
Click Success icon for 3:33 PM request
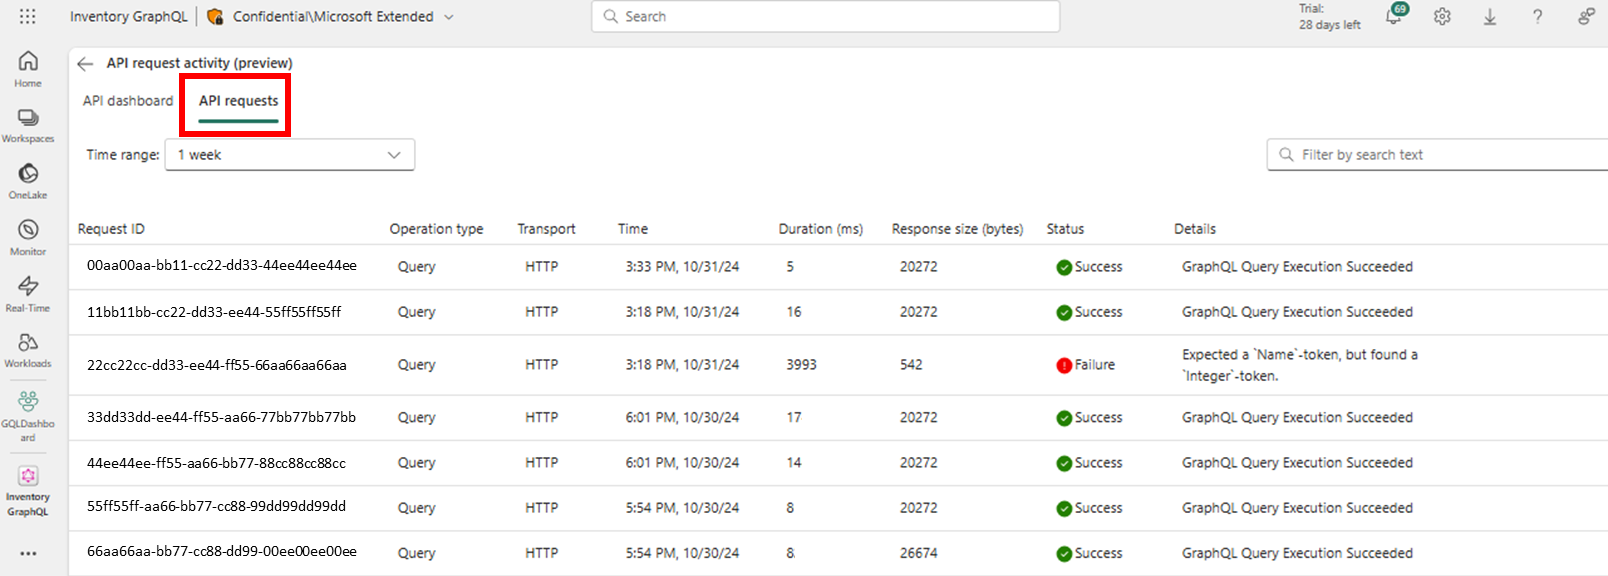click(x=1064, y=267)
